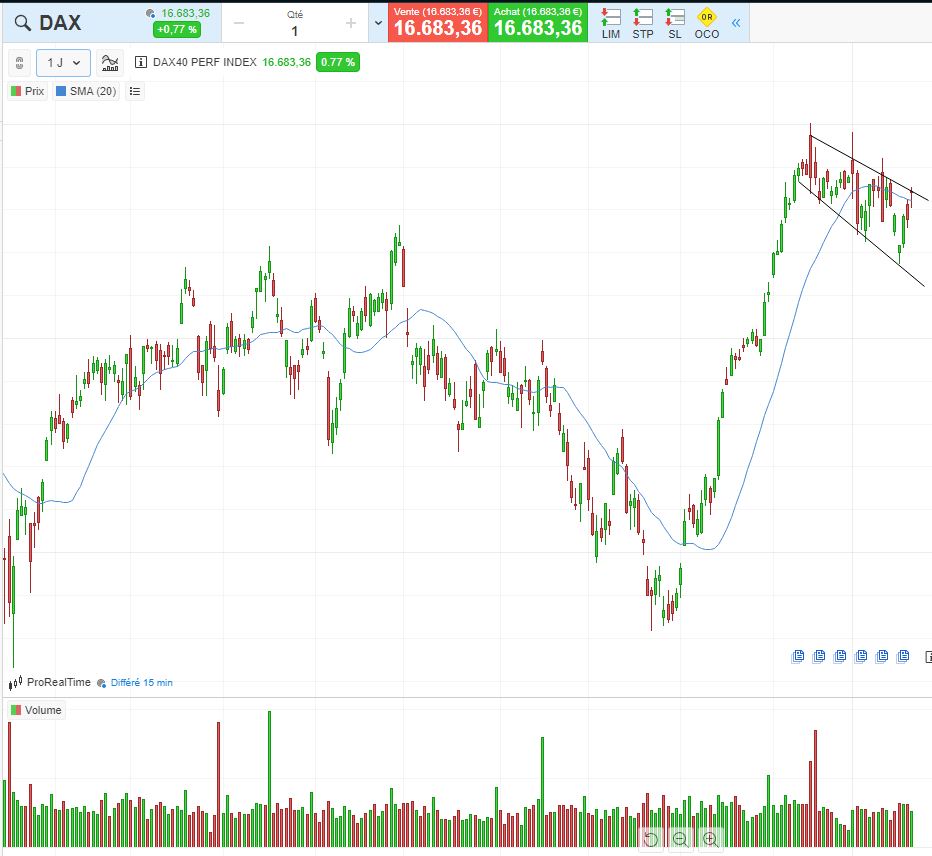This screenshot has width=932, height=856.
Task: Show DAX40 PERF INDEX info icon
Action: tap(141, 63)
